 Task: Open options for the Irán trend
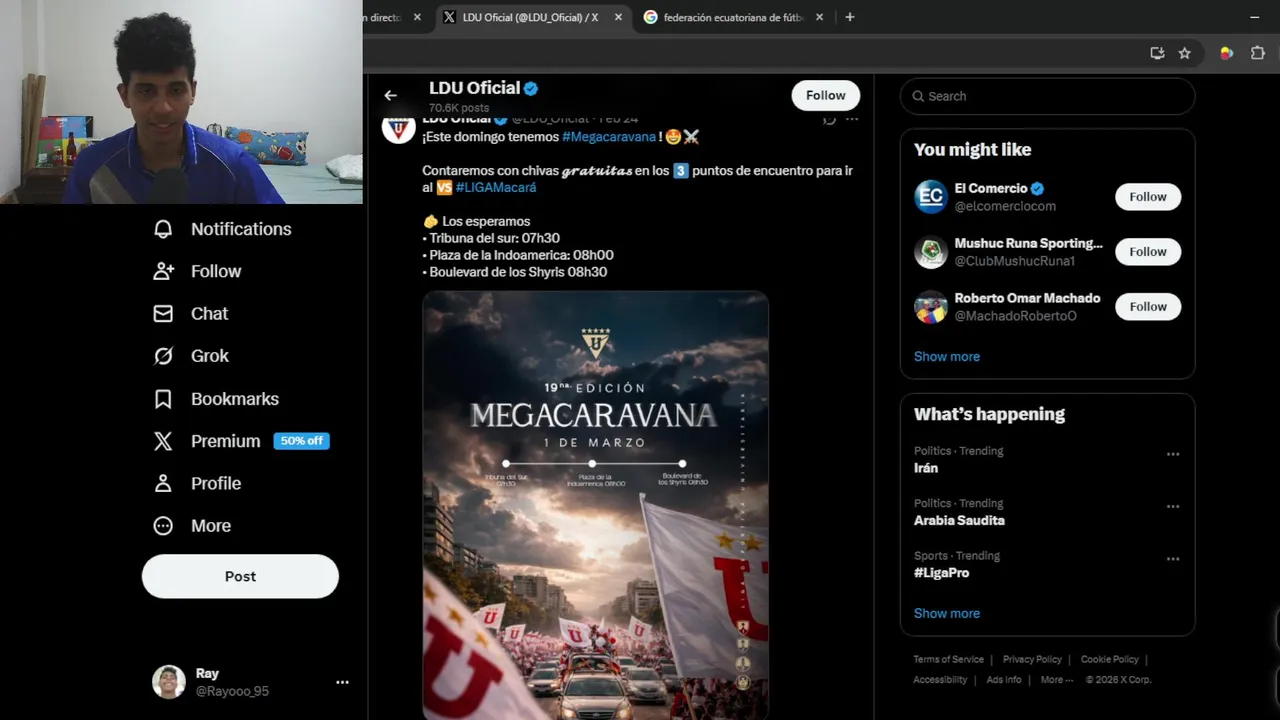click(1173, 454)
